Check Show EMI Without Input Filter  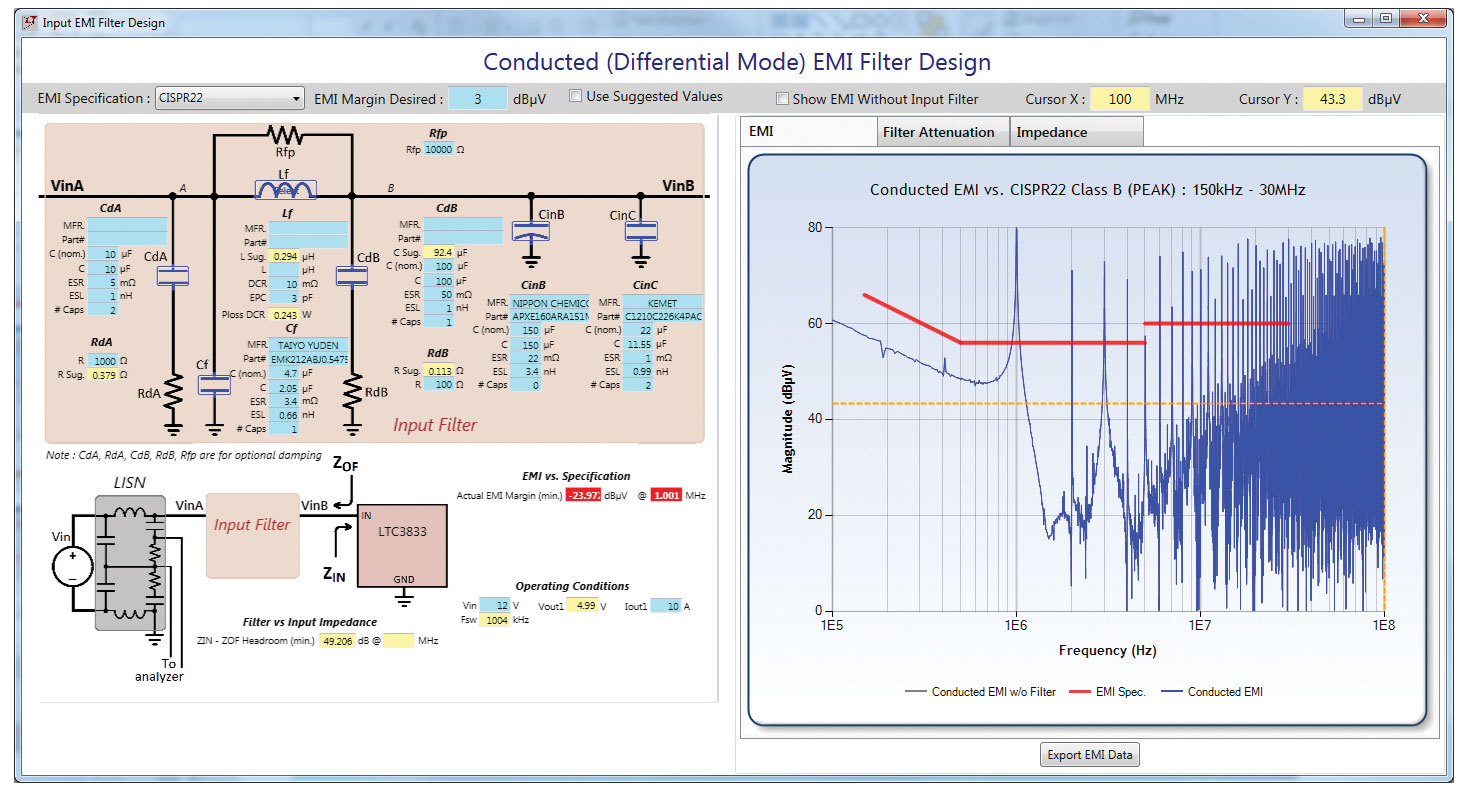click(783, 99)
